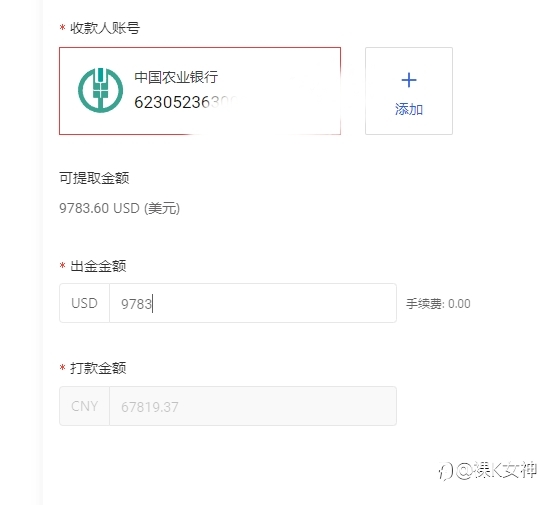The image size is (543, 505).
Task: Click the USD currency prefix box
Action: (84, 303)
